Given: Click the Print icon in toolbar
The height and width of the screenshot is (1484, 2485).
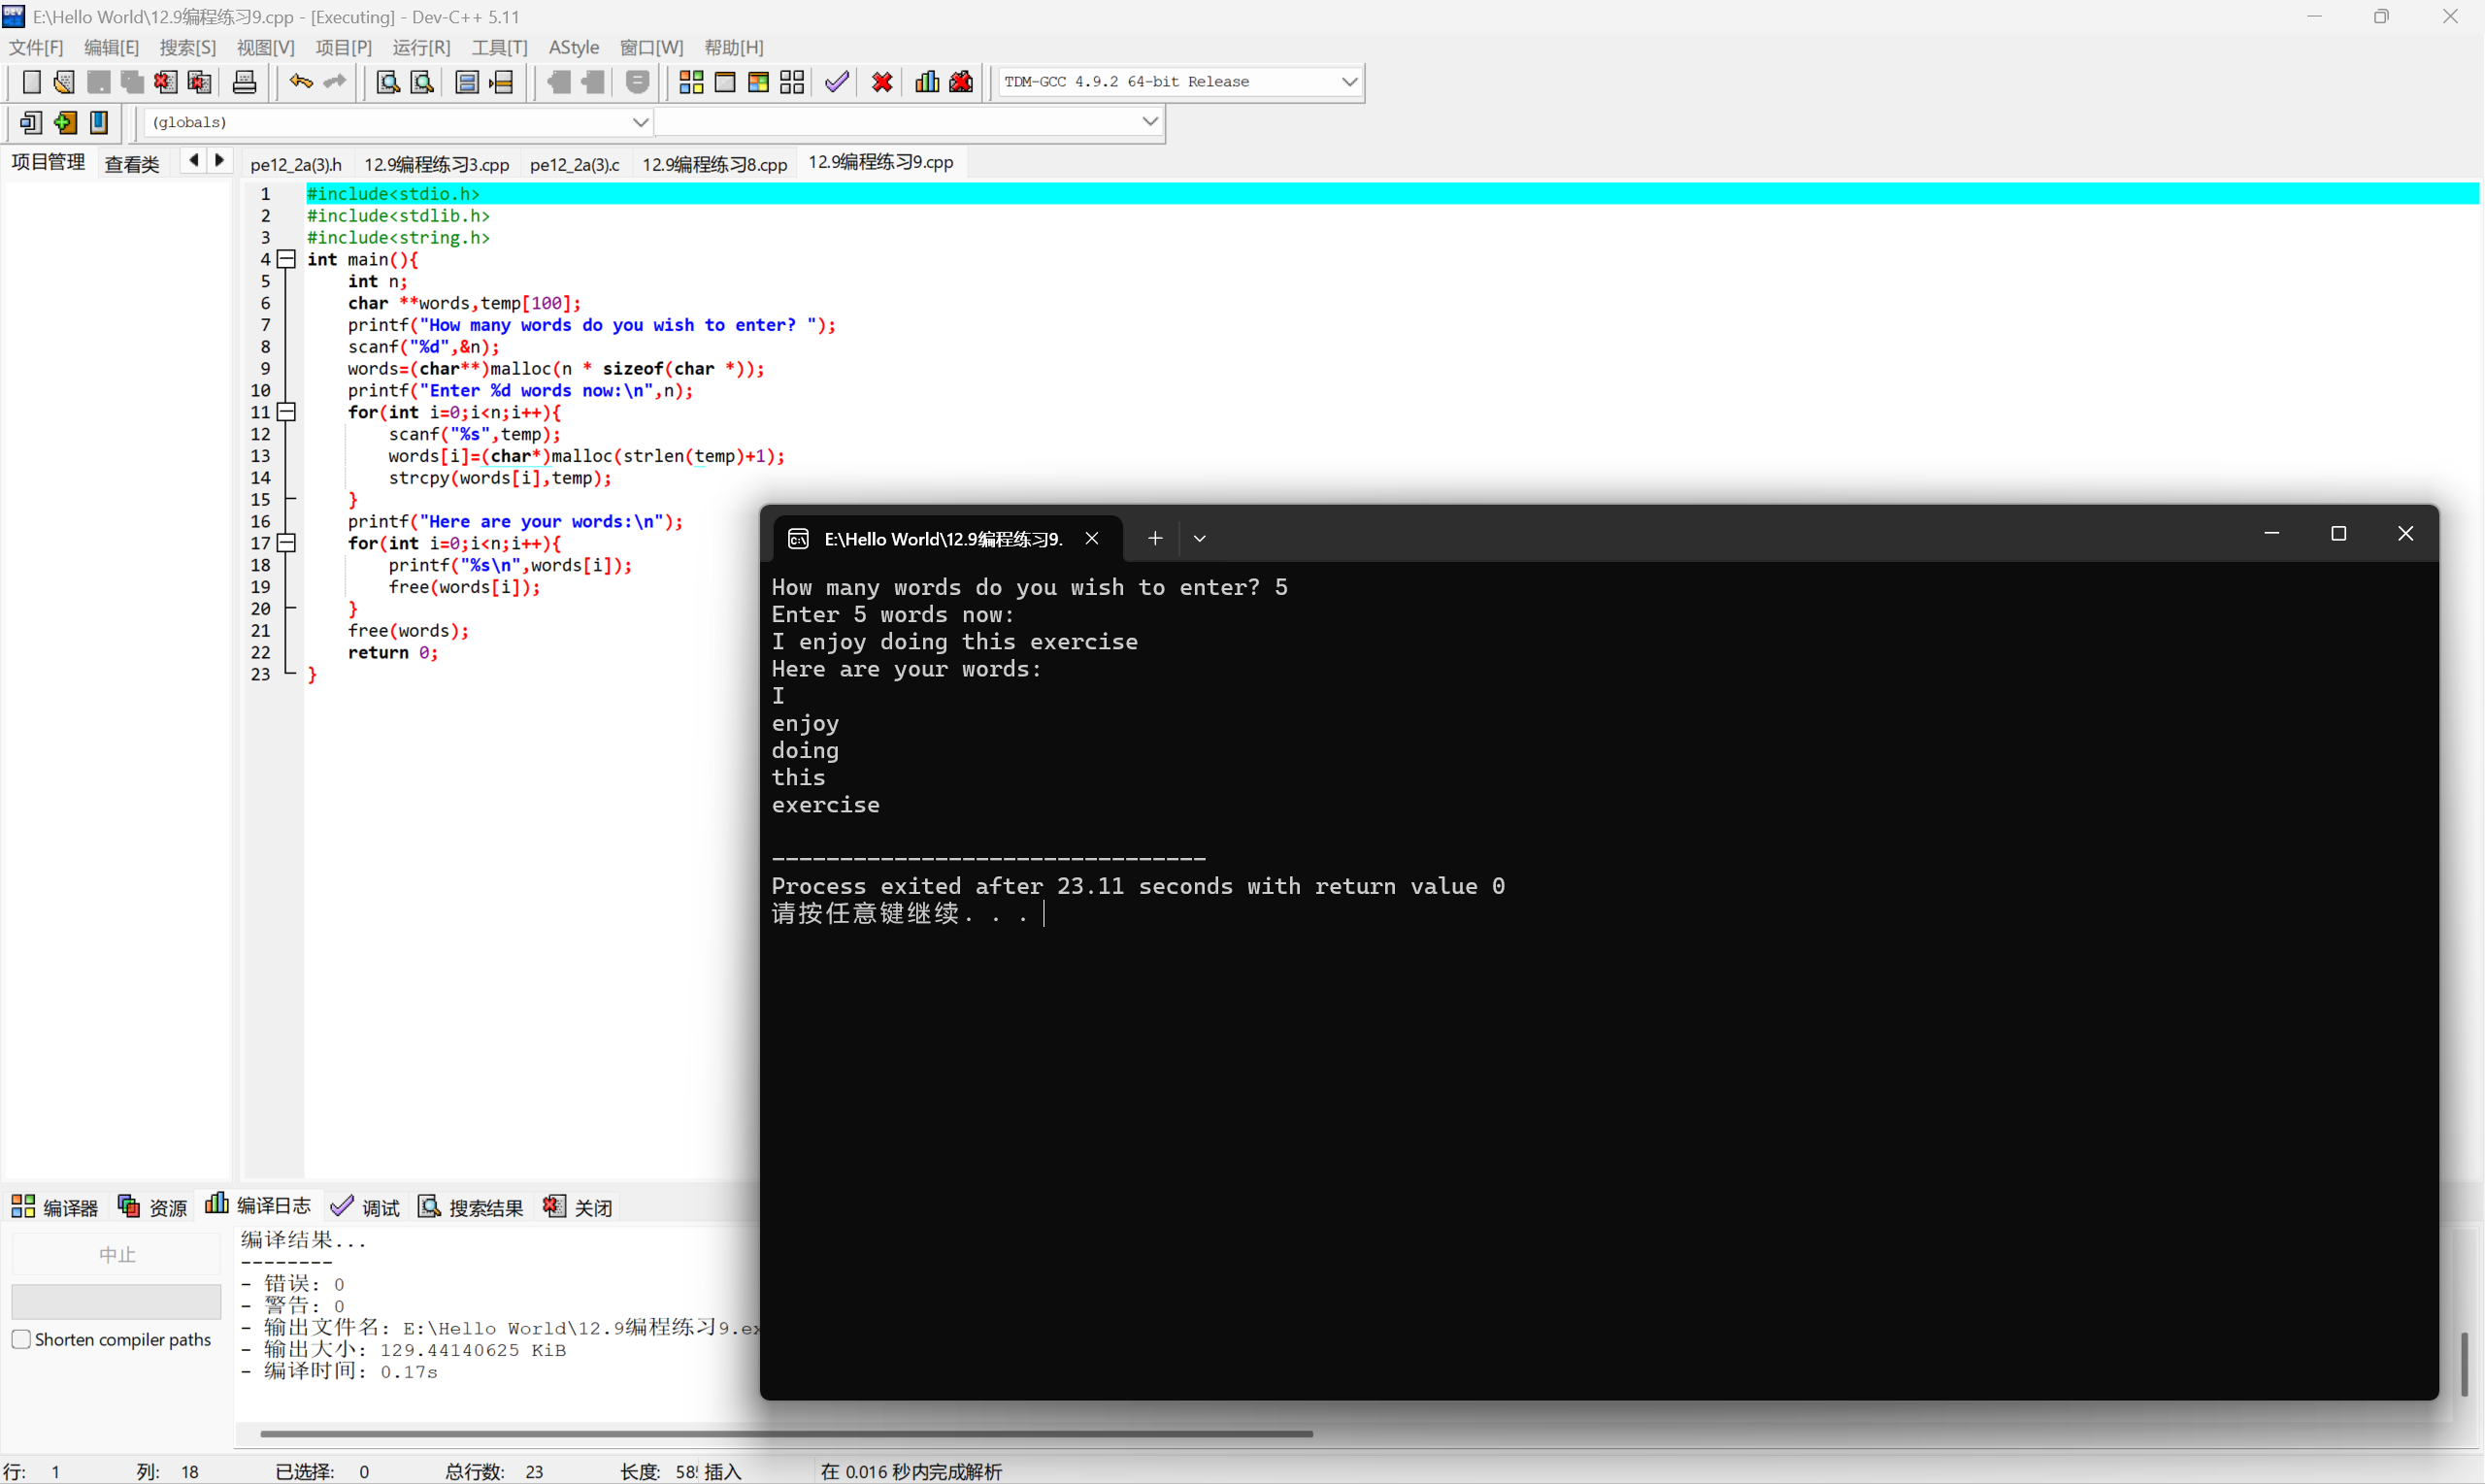Looking at the screenshot, I should [244, 82].
